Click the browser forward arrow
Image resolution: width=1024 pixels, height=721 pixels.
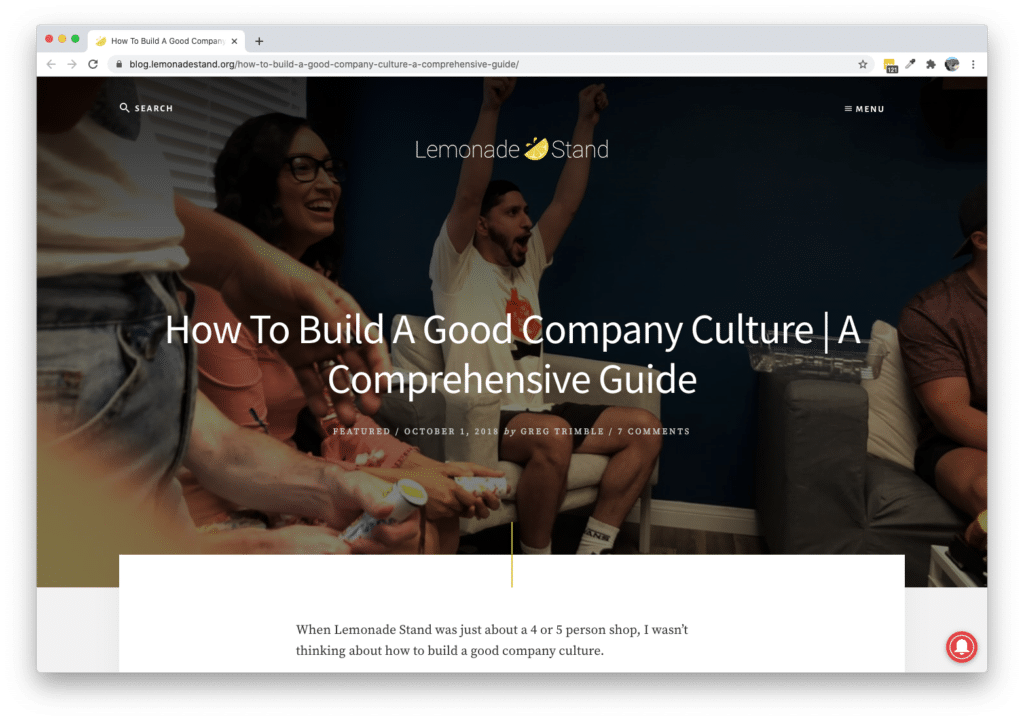click(x=72, y=64)
